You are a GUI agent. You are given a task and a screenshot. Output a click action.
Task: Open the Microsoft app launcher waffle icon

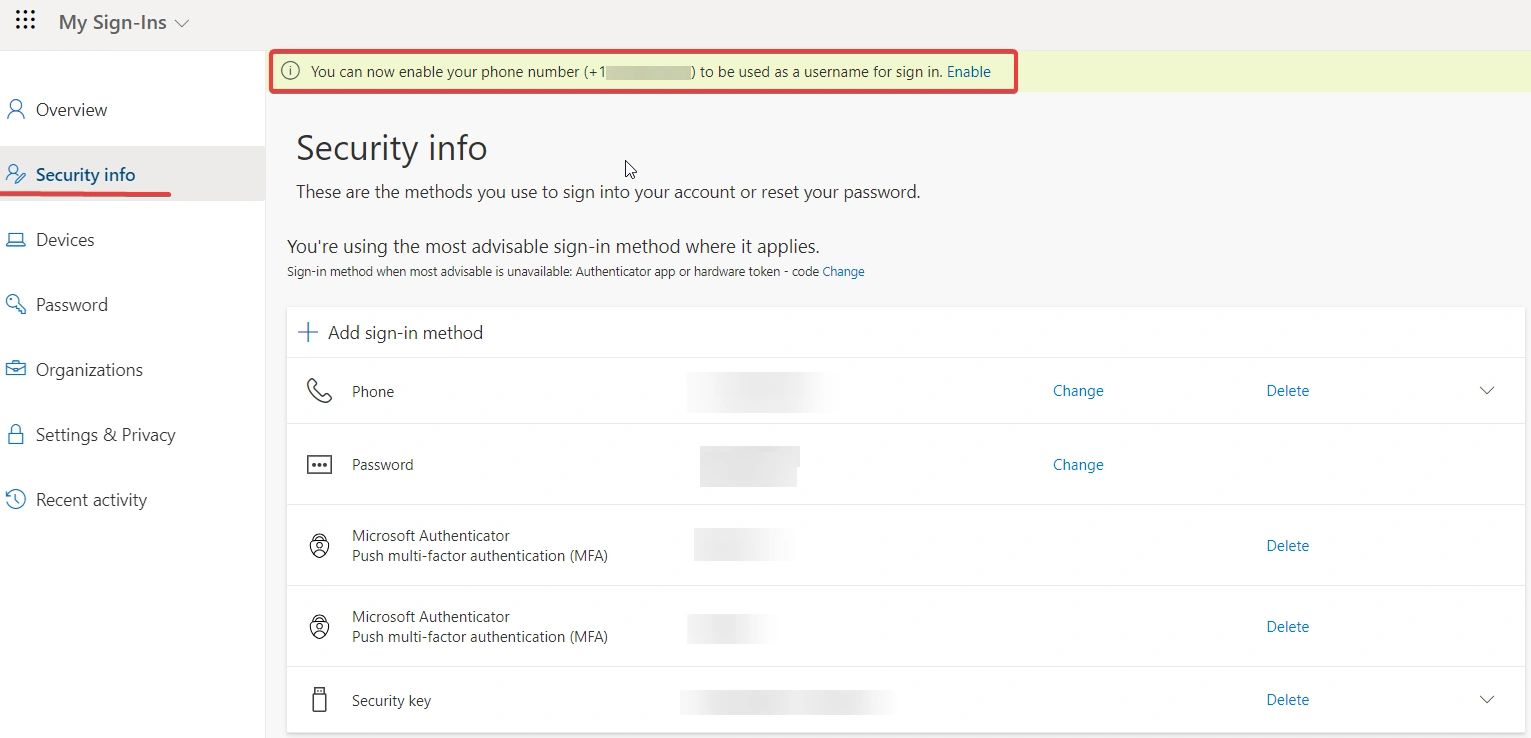coord(25,20)
